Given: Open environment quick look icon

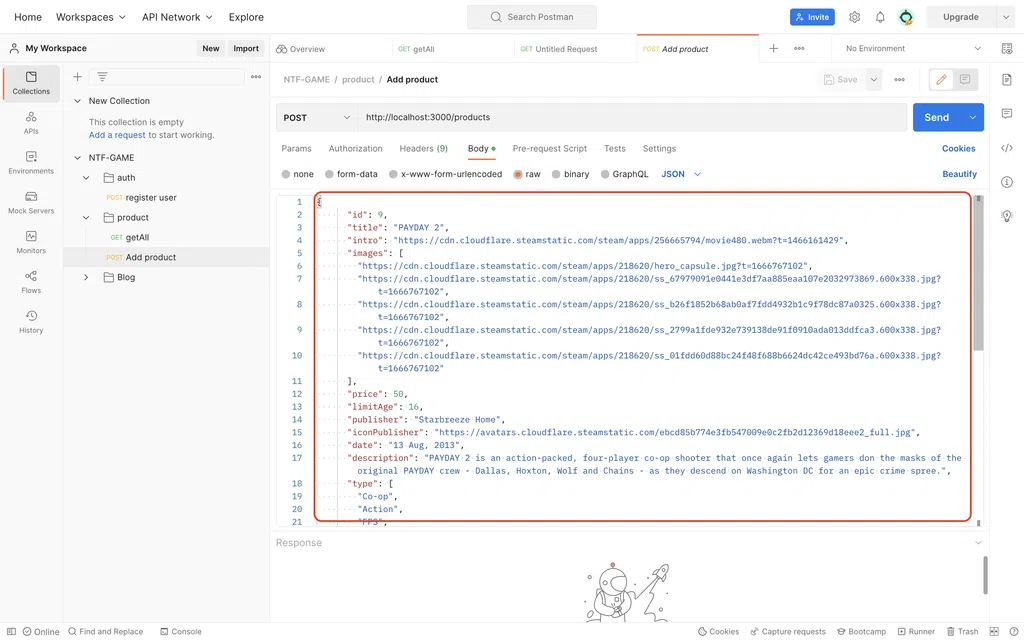Looking at the screenshot, I should pyautogui.click(x=1006, y=48).
